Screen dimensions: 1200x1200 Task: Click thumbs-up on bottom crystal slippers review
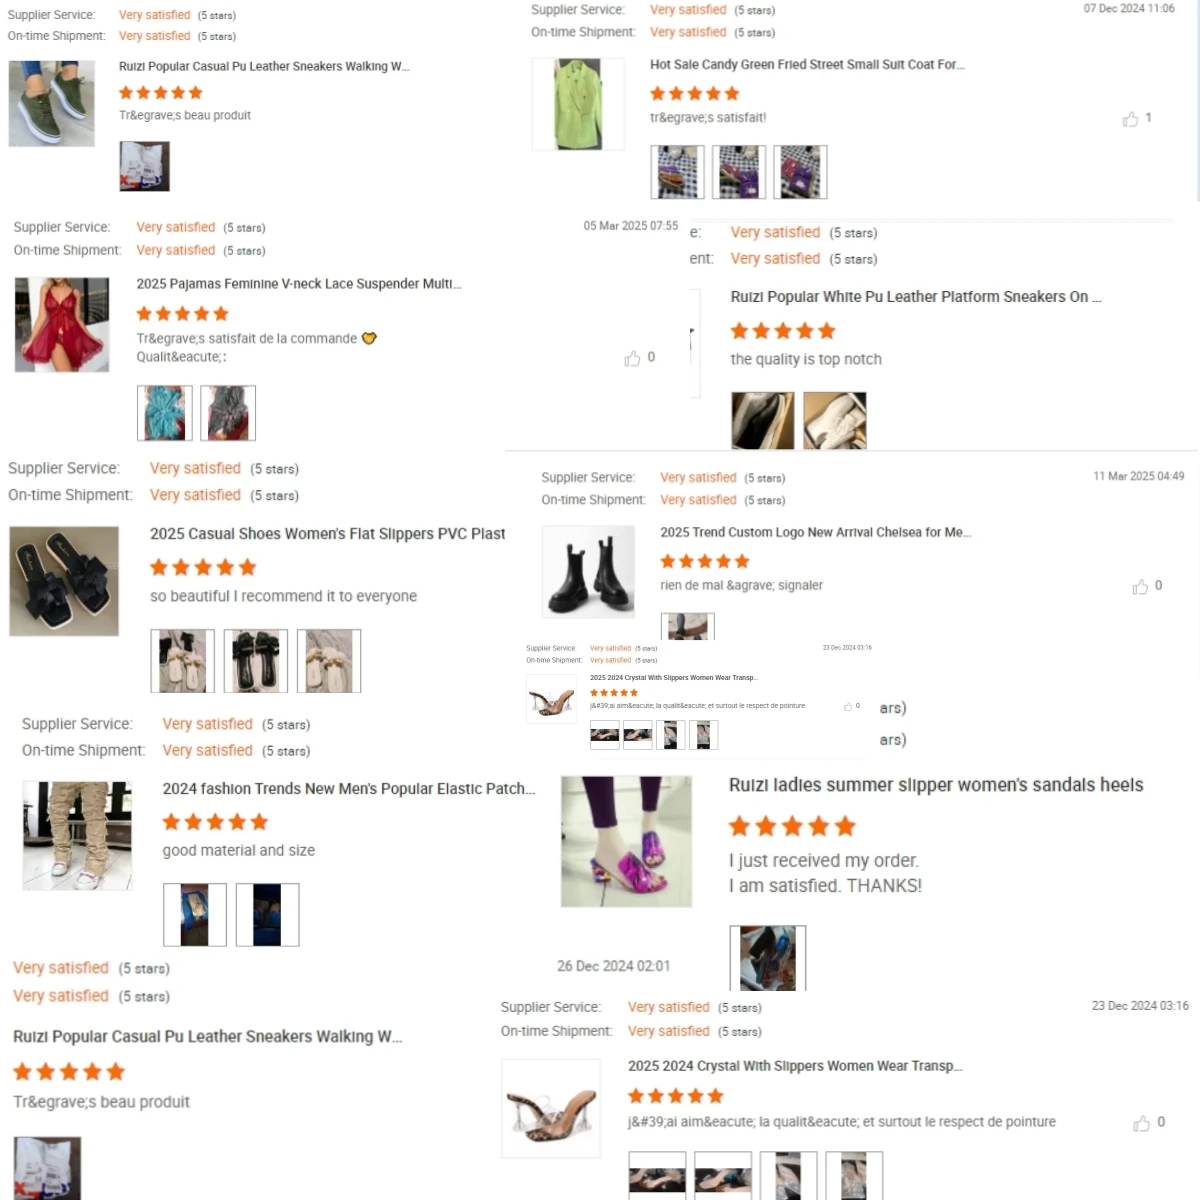[x=1141, y=1124]
